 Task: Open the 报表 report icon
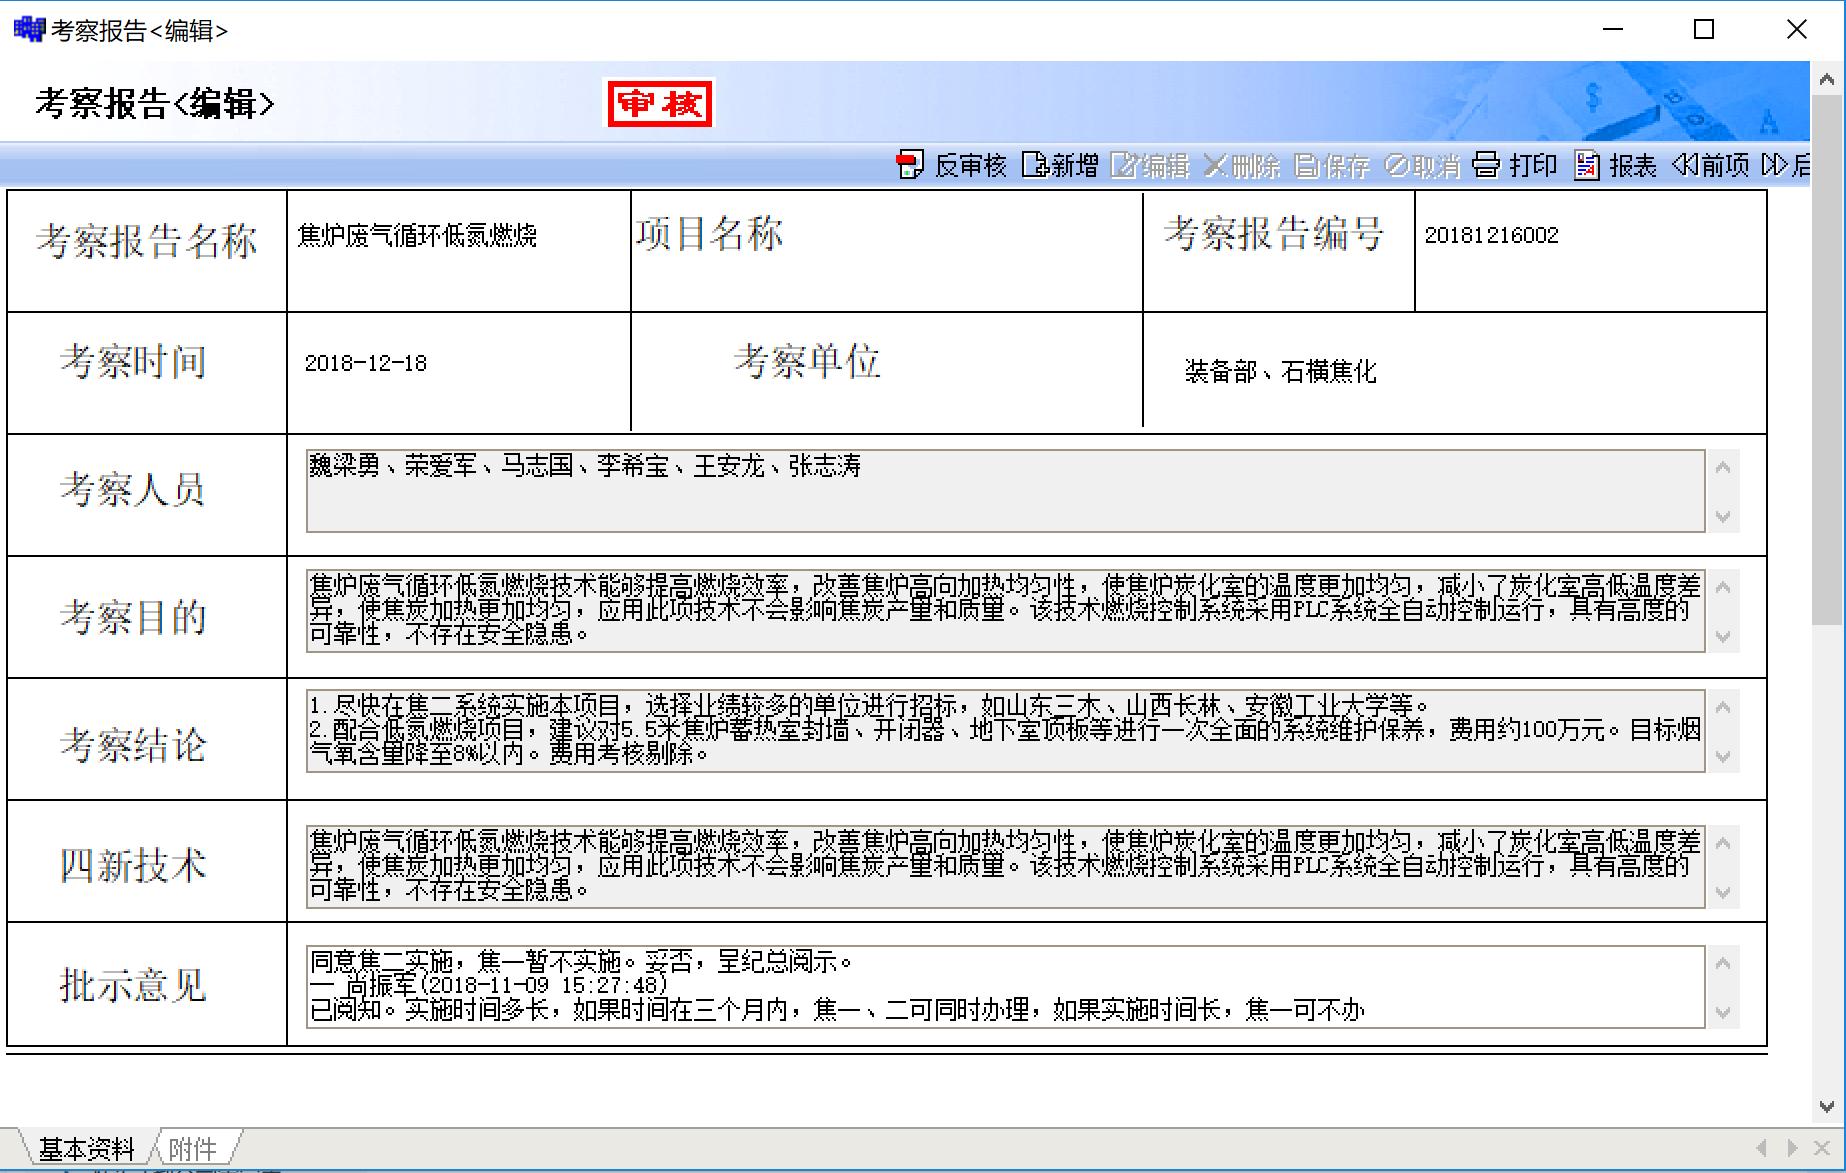point(1586,165)
